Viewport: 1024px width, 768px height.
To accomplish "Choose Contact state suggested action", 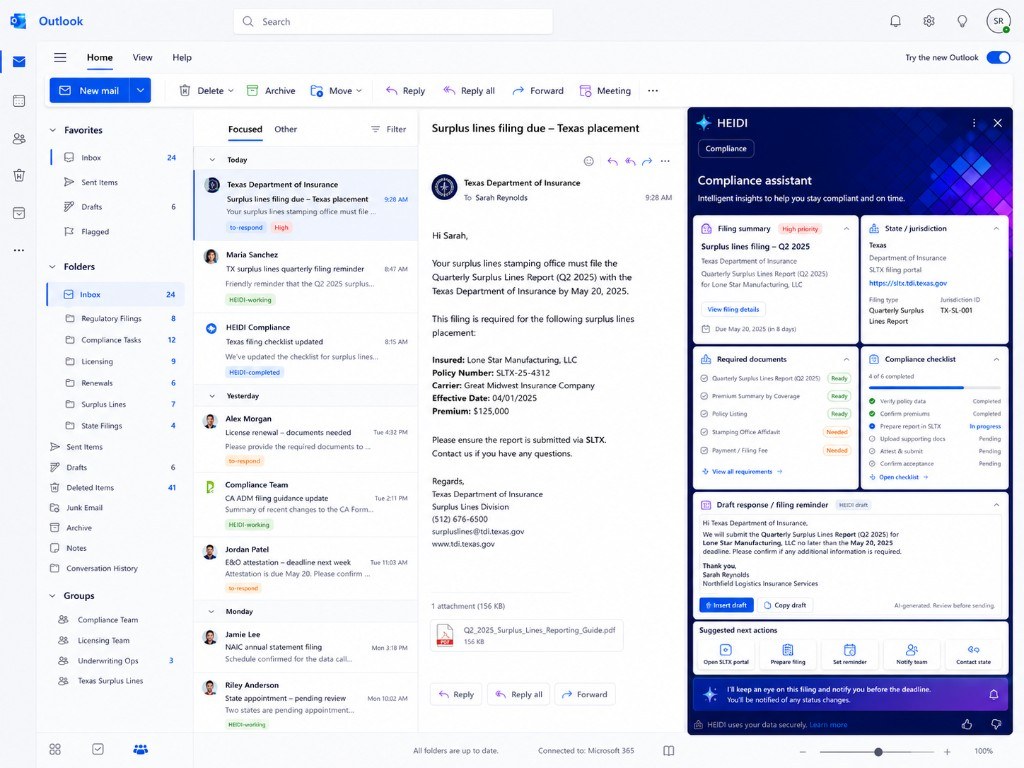I will [973, 654].
